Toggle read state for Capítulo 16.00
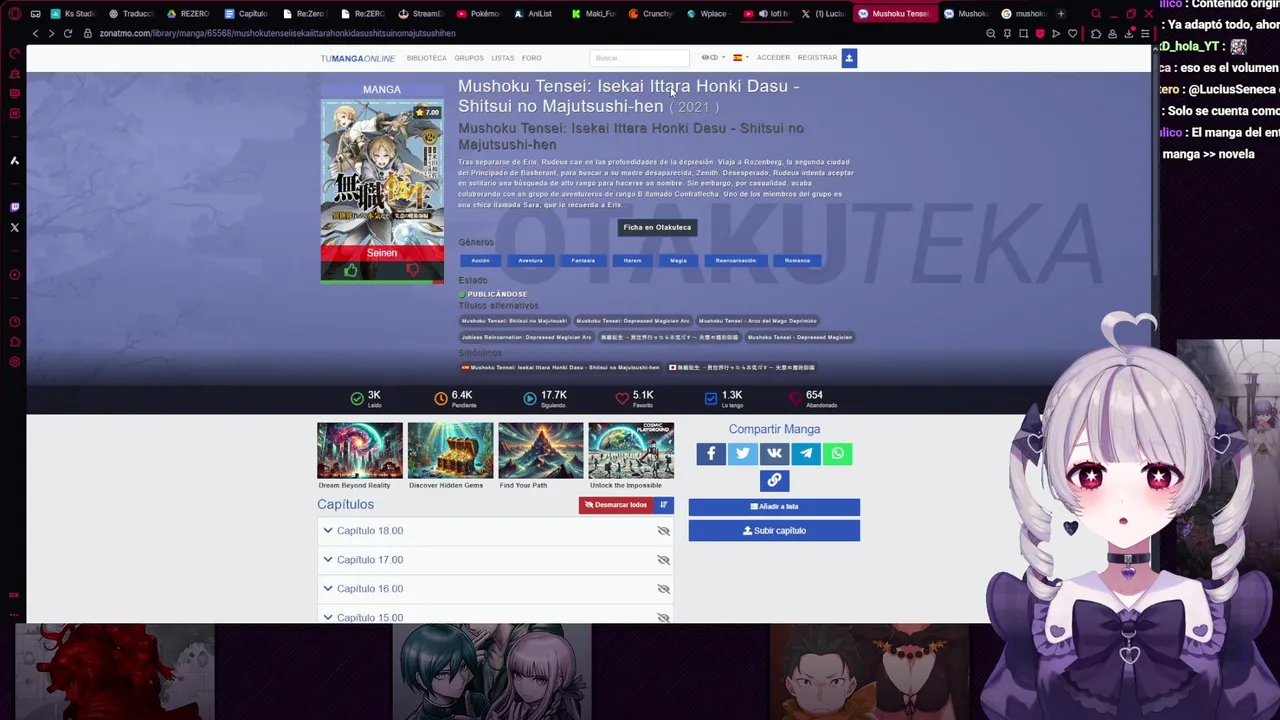Viewport: 1280px width, 720px height. pos(663,589)
